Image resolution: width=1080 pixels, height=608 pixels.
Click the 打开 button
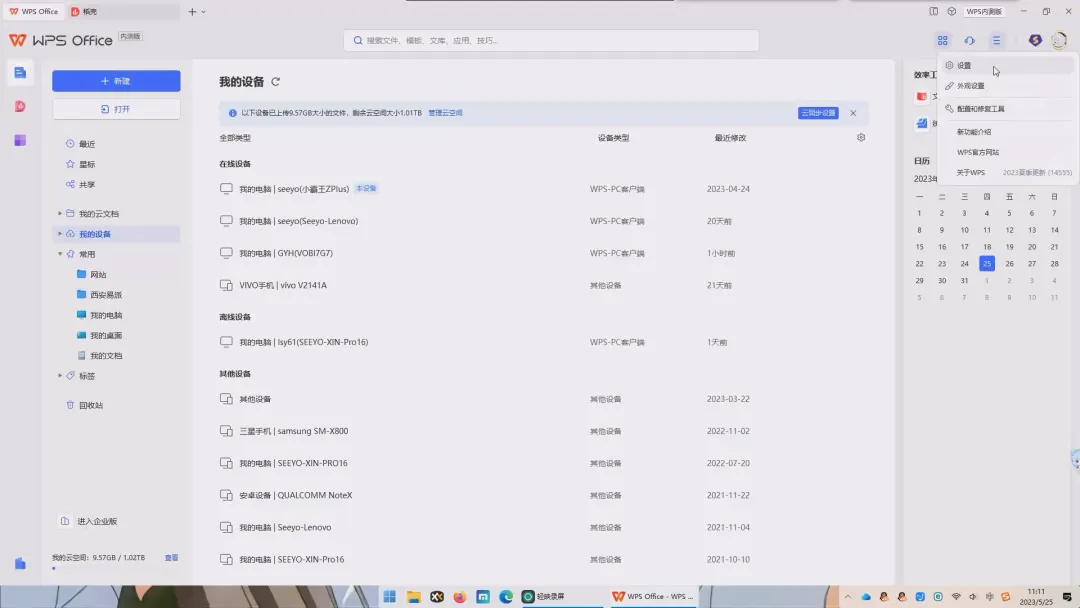116,109
